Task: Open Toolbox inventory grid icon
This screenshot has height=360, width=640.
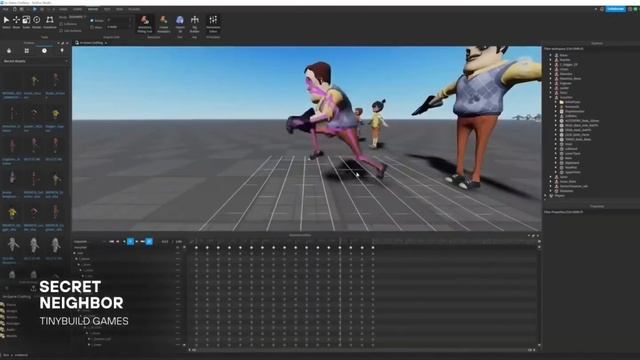Action: [x=27, y=51]
